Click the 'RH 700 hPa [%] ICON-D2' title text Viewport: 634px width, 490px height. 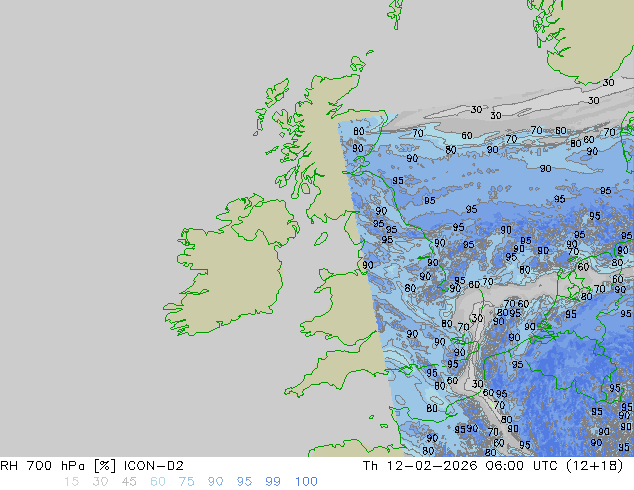(x=92, y=466)
